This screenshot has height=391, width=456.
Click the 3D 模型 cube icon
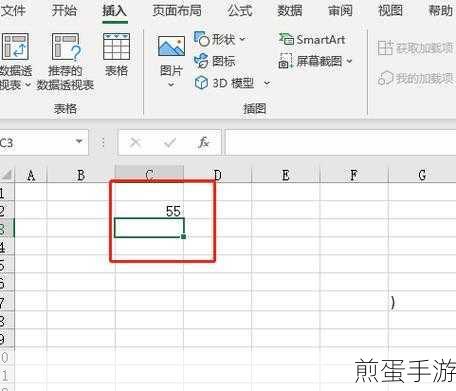tap(201, 82)
